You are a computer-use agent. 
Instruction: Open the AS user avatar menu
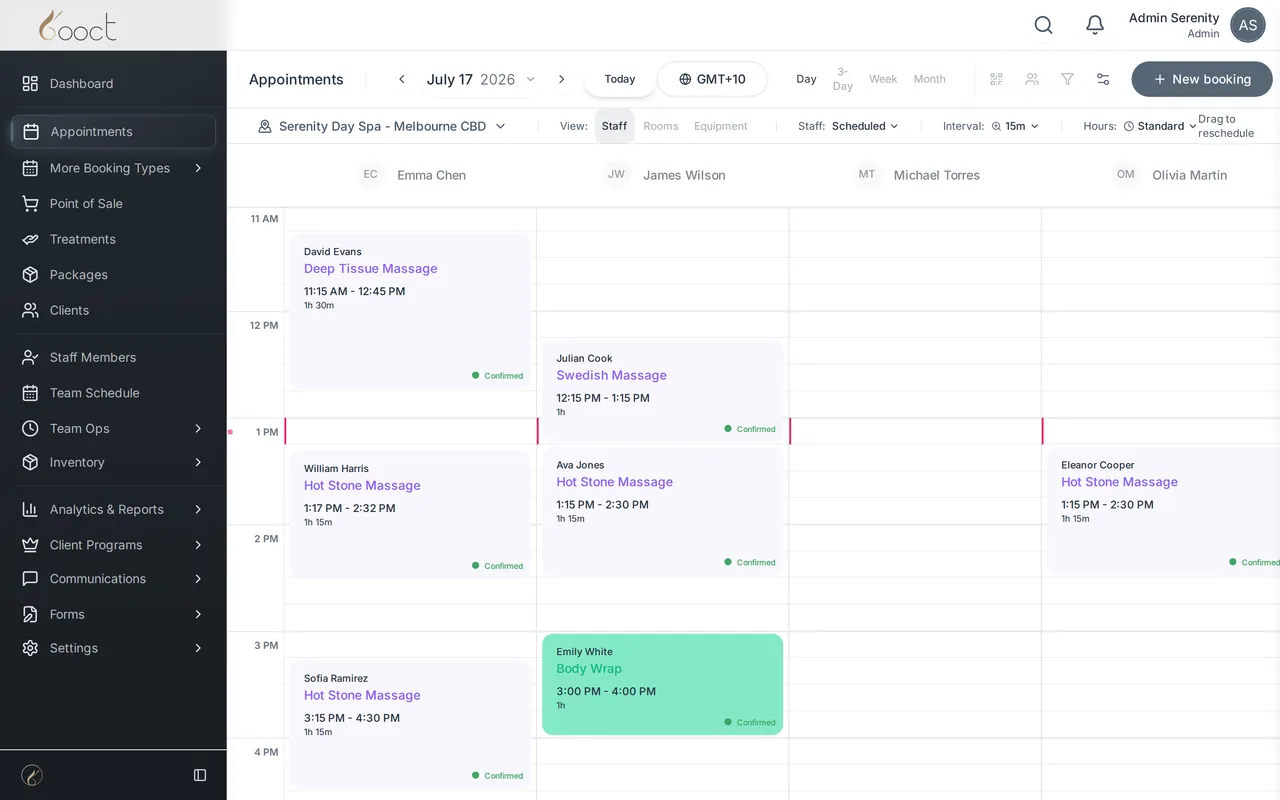pyautogui.click(x=1248, y=25)
